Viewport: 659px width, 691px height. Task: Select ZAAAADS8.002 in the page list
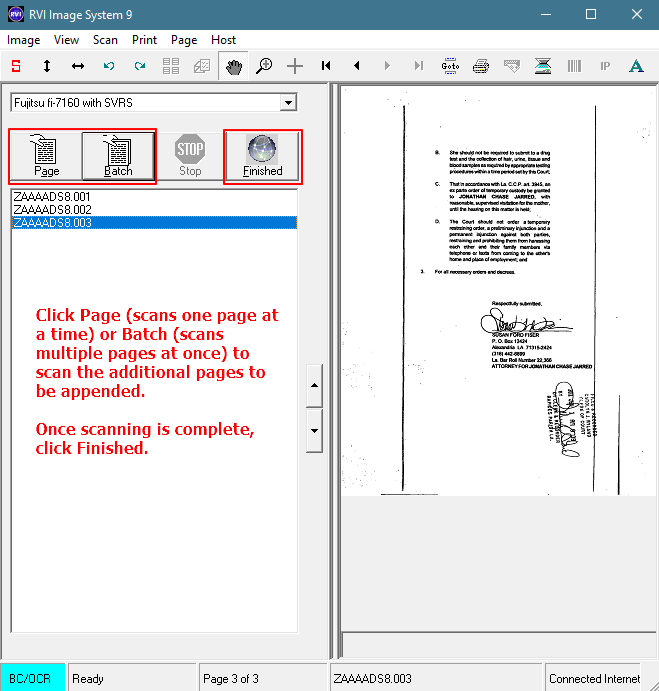154,209
